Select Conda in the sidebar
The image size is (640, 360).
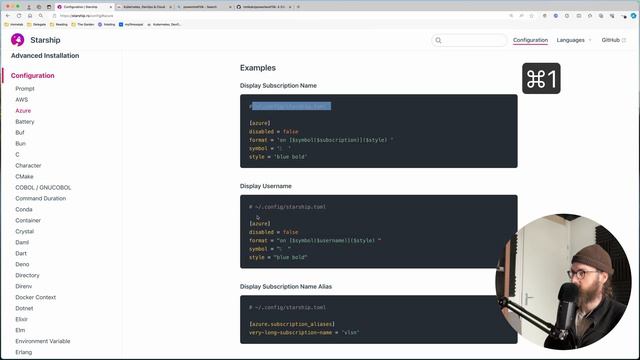click(24, 209)
